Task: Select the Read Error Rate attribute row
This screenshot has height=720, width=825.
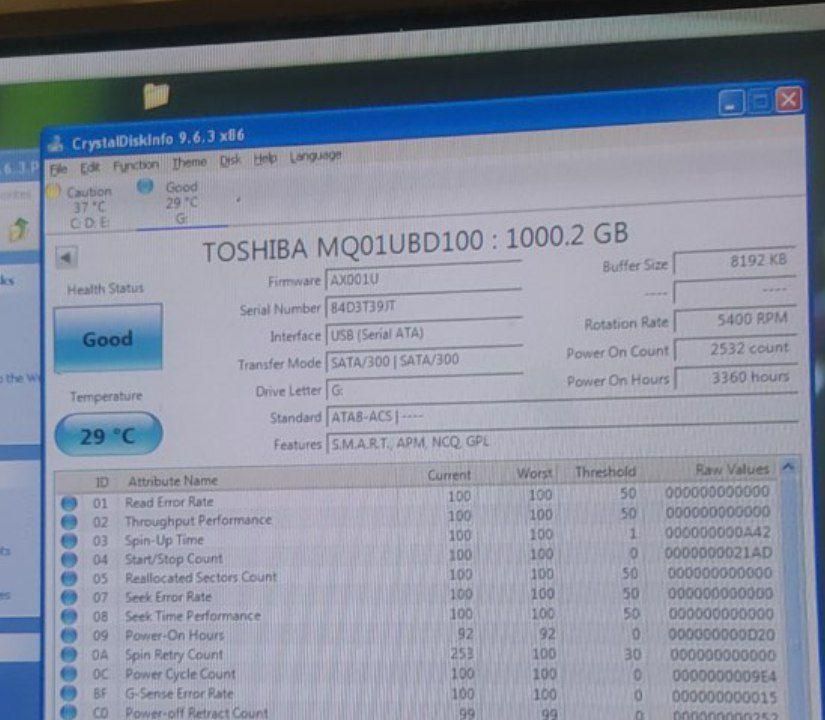Action: (416, 498)
